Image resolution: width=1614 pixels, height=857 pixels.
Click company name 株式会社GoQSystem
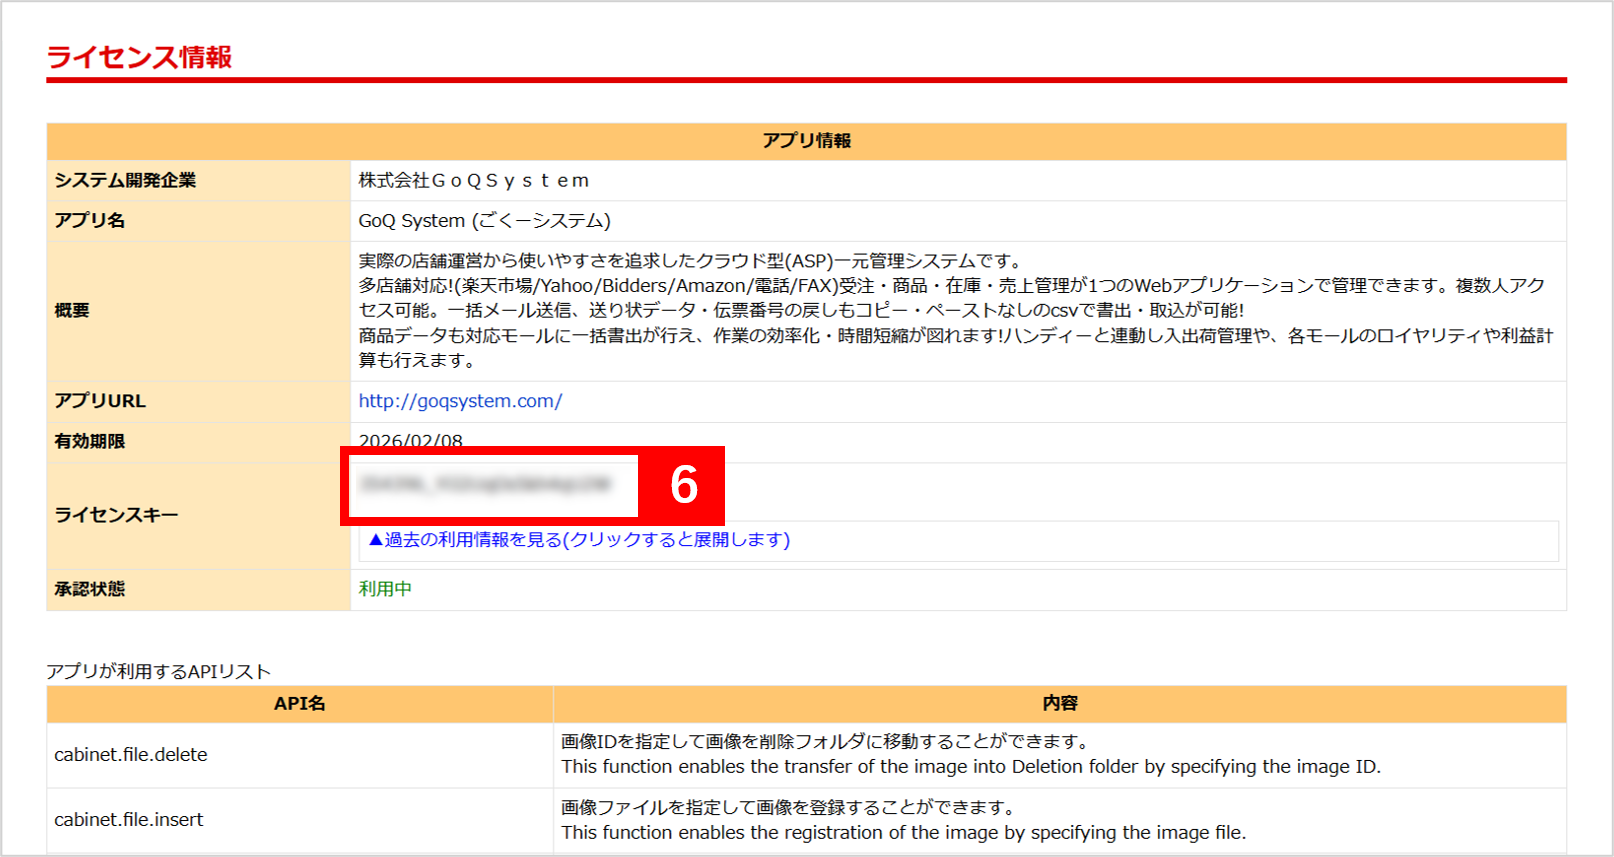[x=474, y=180]
